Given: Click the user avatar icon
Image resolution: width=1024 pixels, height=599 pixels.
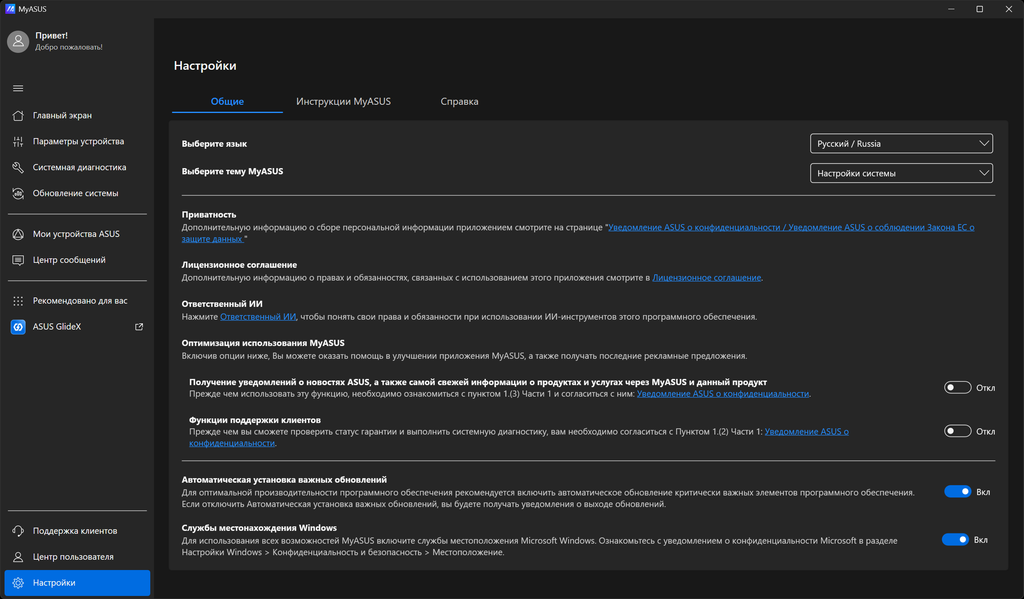Looking at the screenshot, I should (18, 41).
